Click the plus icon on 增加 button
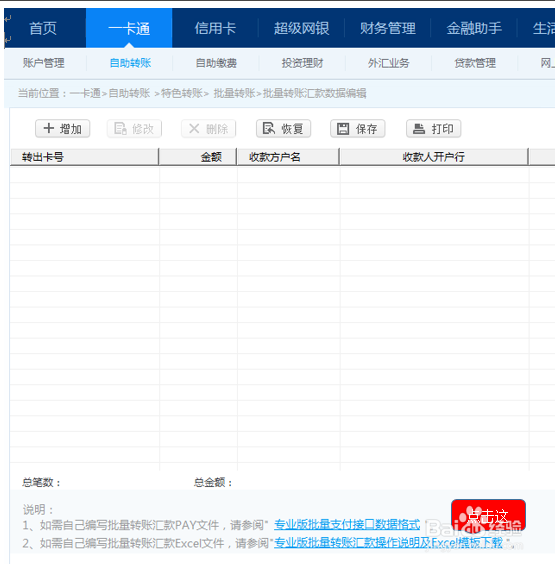Viewport: 555px width, 564px height. [49, 128]
